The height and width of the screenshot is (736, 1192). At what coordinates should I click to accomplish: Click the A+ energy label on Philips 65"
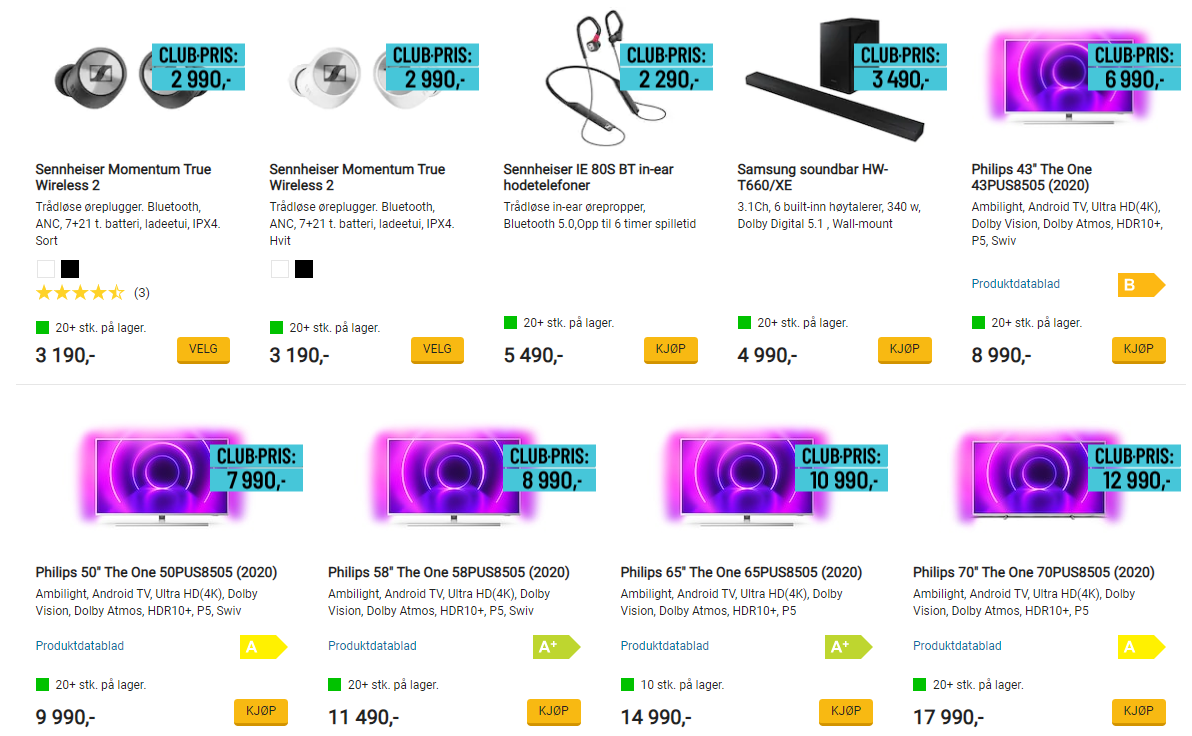pyautogui.click(x=848, y=647)
